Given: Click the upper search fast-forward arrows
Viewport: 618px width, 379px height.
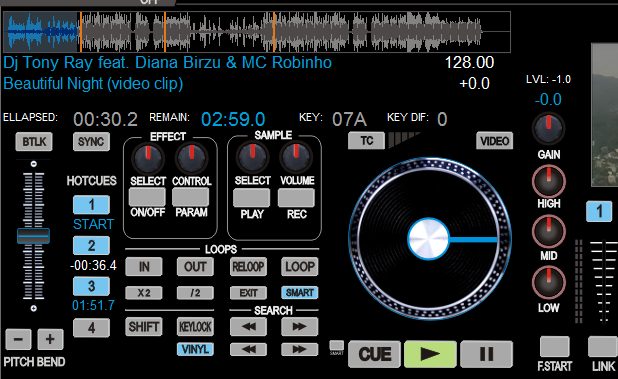Looking at the screenshot, I should click(x=300, y=326).
